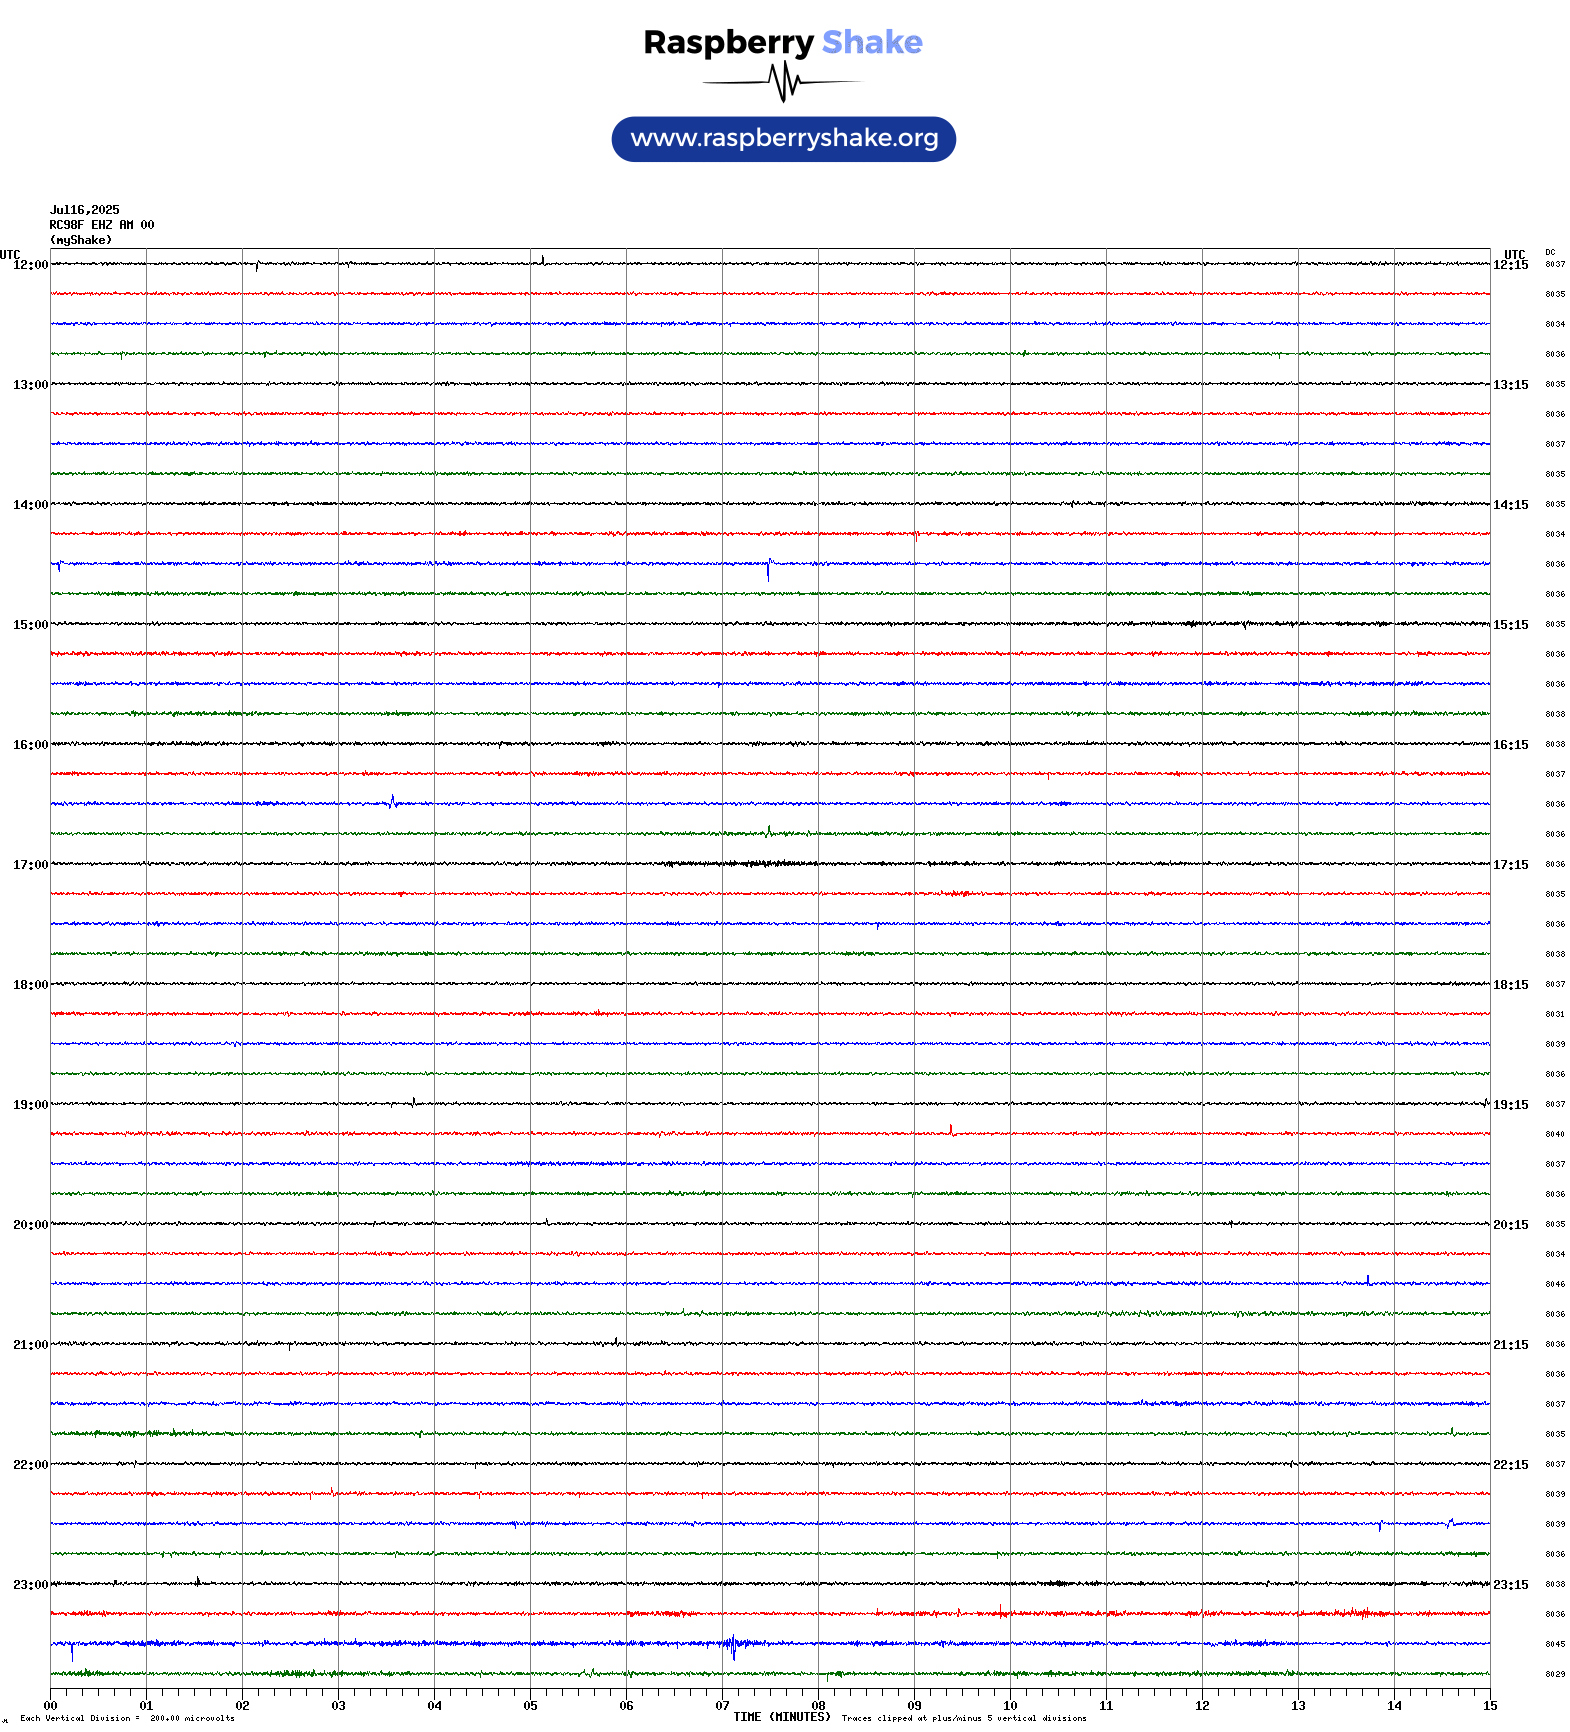
Task: Click the 23:15 right-side time label
Action: [1511, 1585]
